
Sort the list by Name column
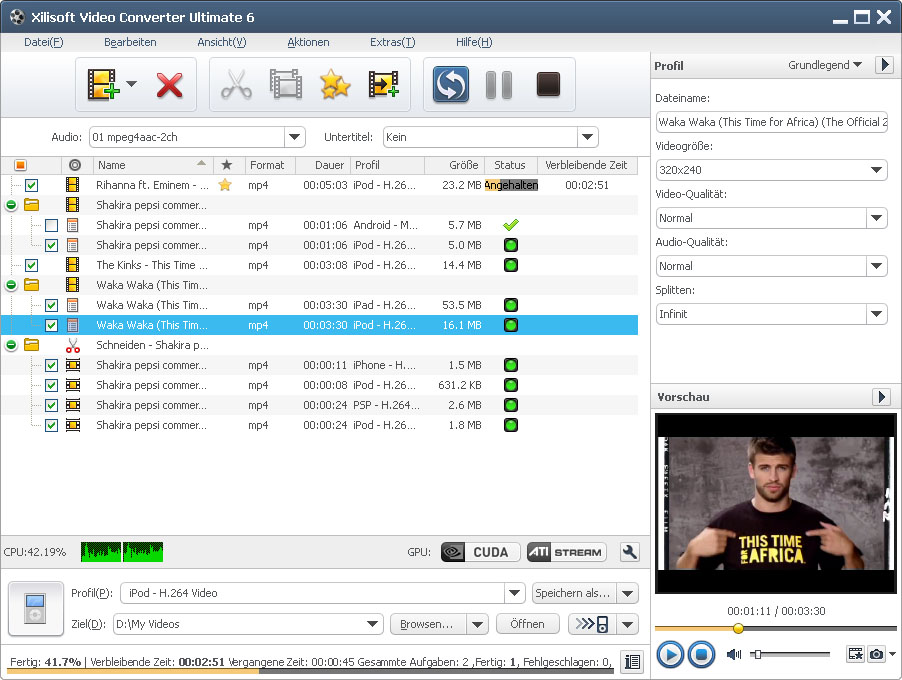coord(152,165)
